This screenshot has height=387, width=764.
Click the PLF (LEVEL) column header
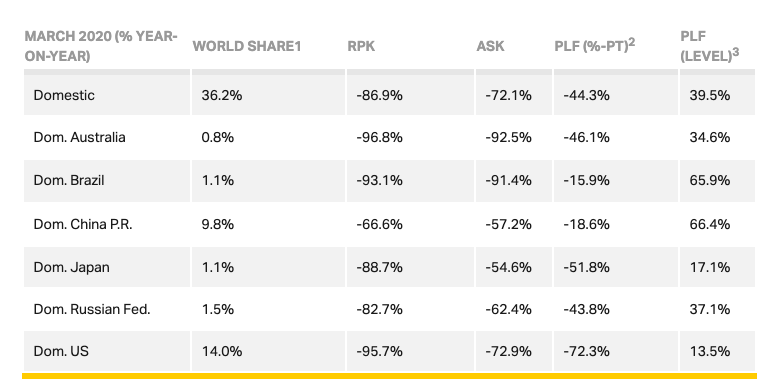[709, 46]
